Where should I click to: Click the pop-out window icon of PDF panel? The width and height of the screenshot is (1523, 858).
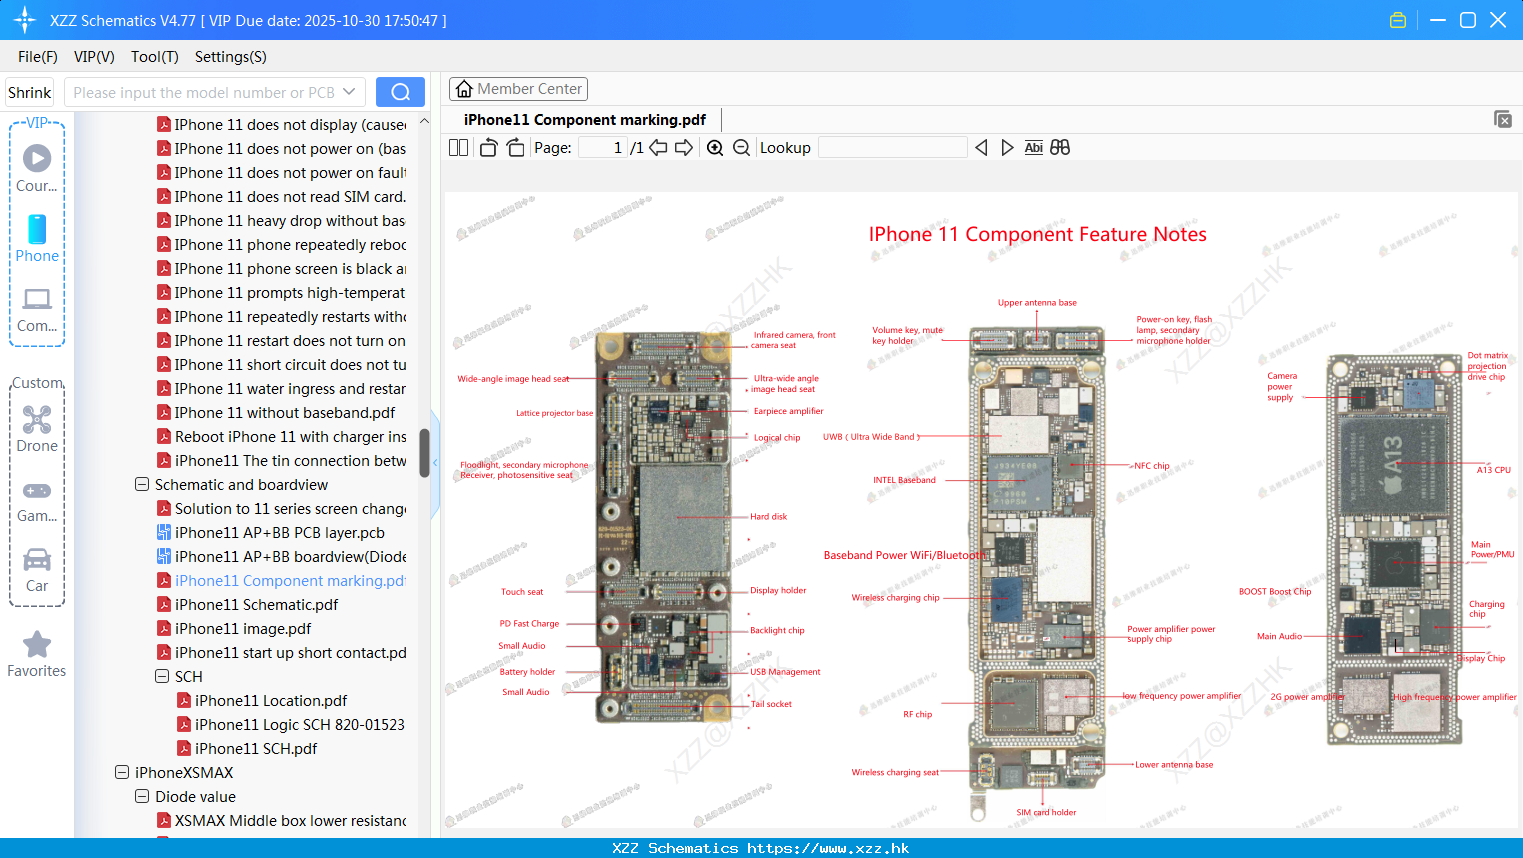(1503, 119)
